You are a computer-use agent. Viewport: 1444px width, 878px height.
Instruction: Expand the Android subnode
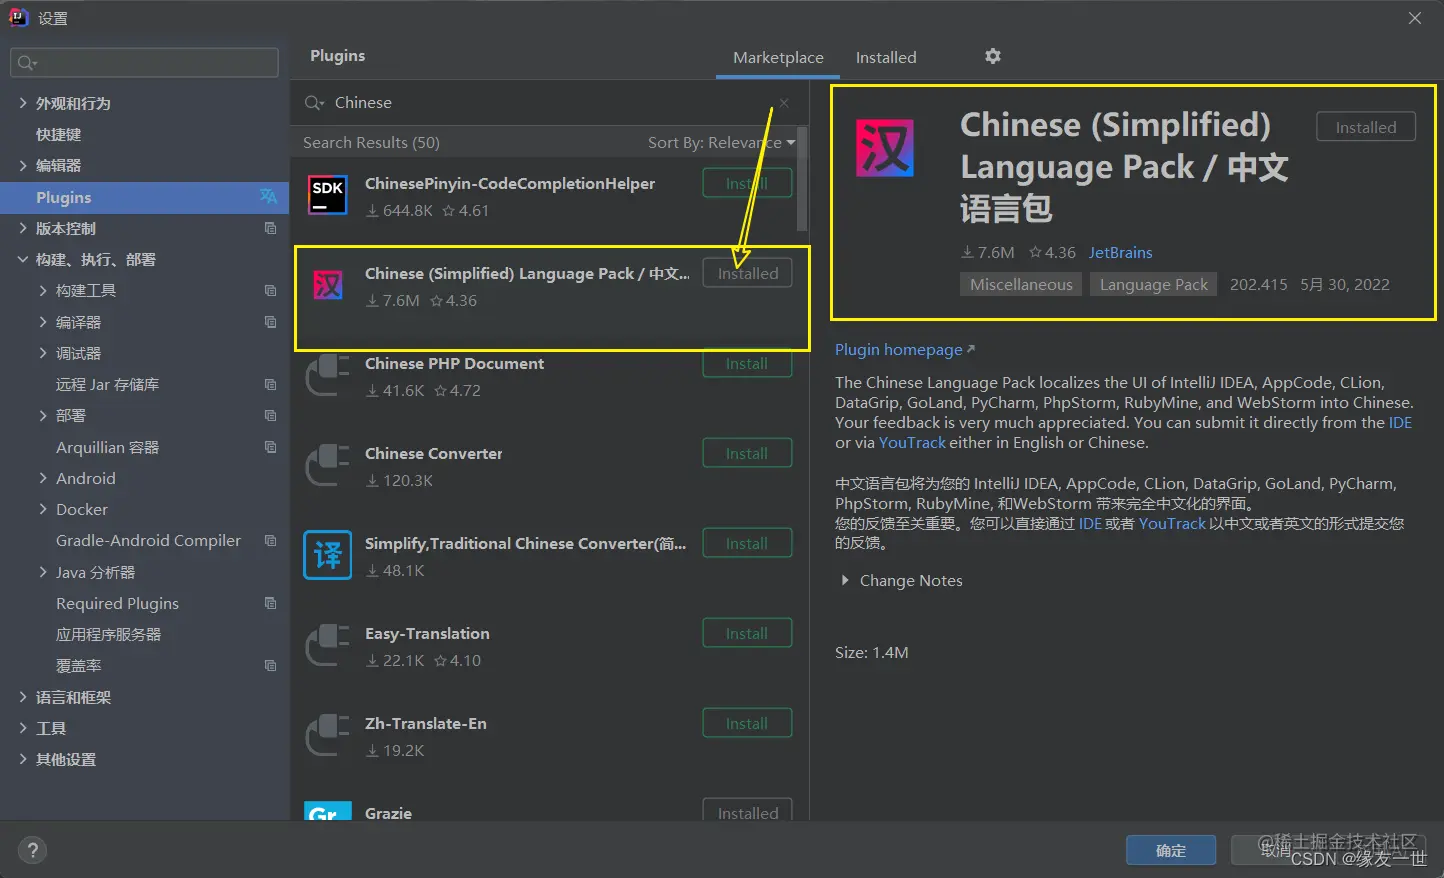pyautogui.click(x=43, y=478)
